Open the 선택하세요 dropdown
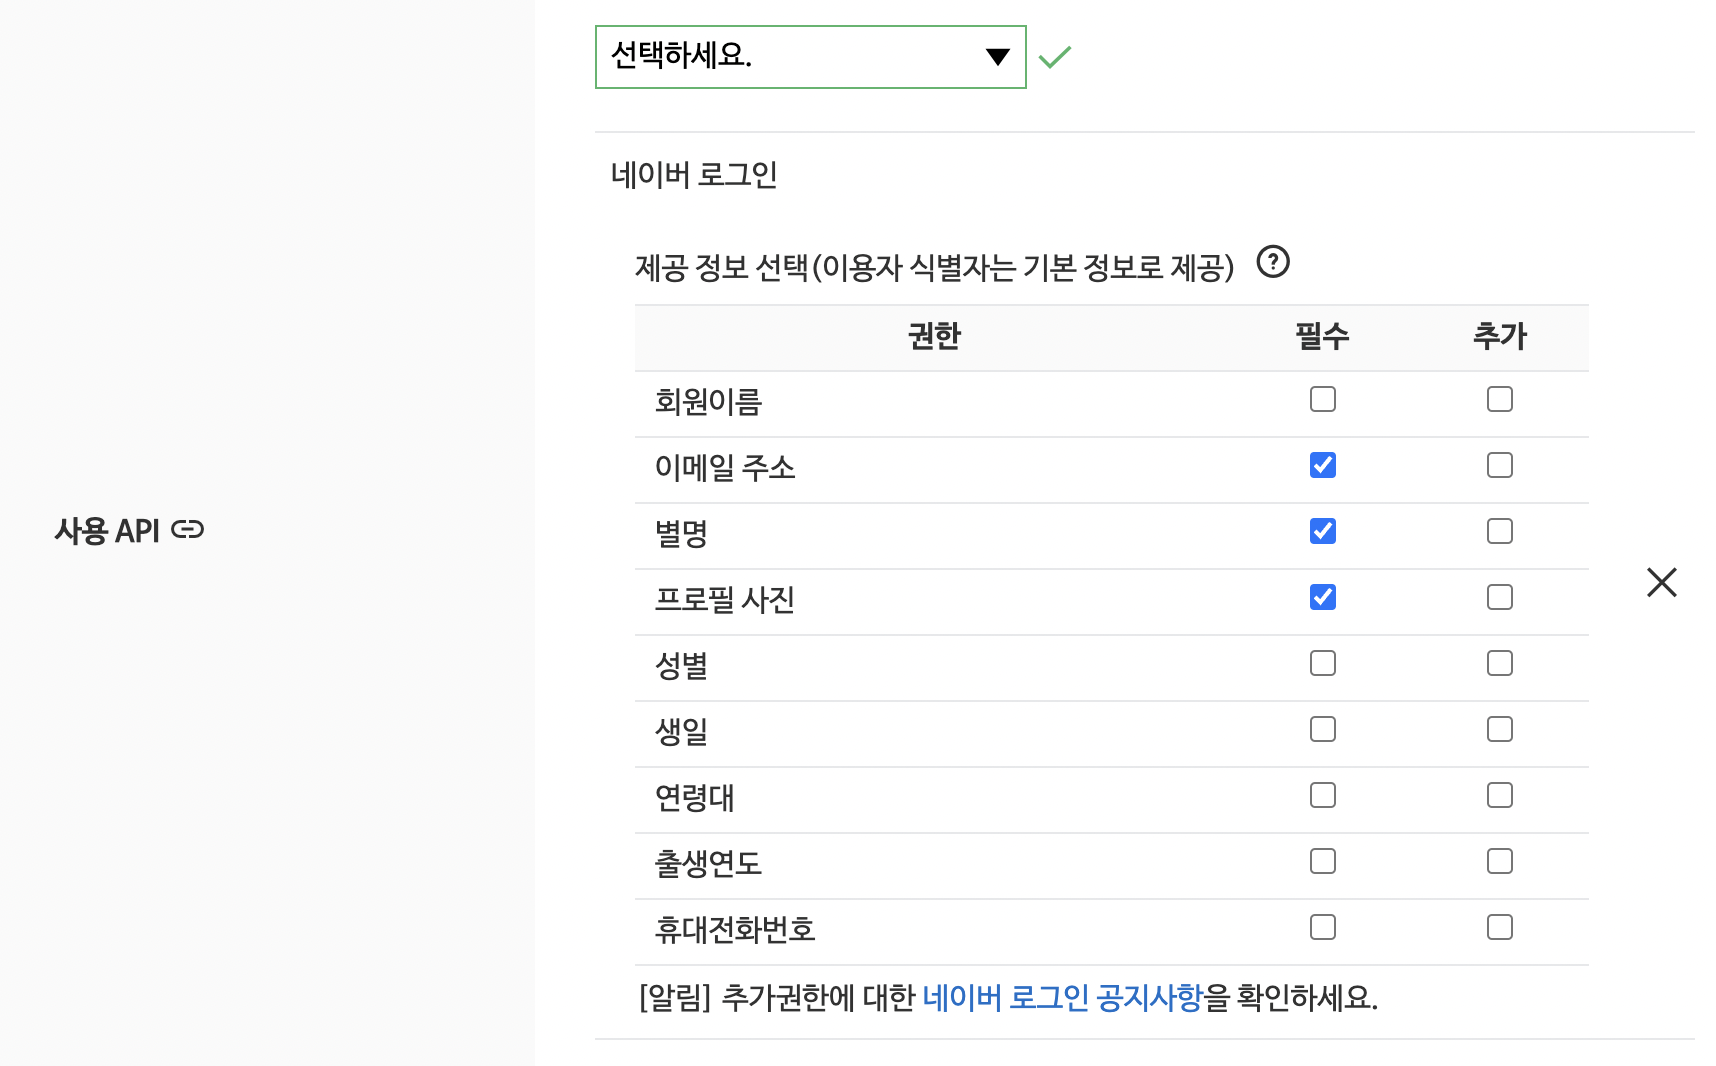1716x1066 pixels. click(810, 57)
